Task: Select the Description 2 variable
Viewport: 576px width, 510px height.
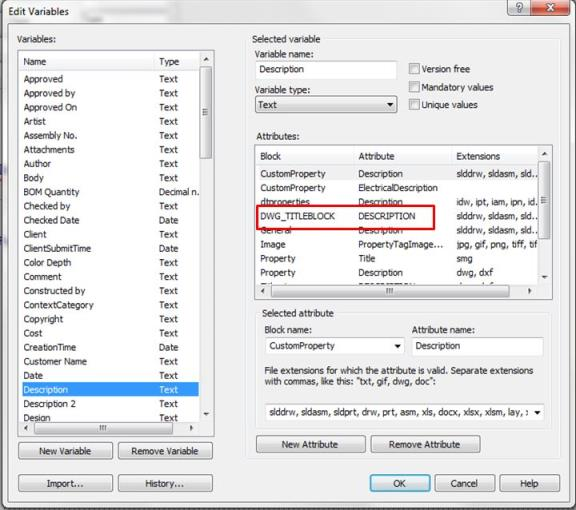Action: point(110,404)
